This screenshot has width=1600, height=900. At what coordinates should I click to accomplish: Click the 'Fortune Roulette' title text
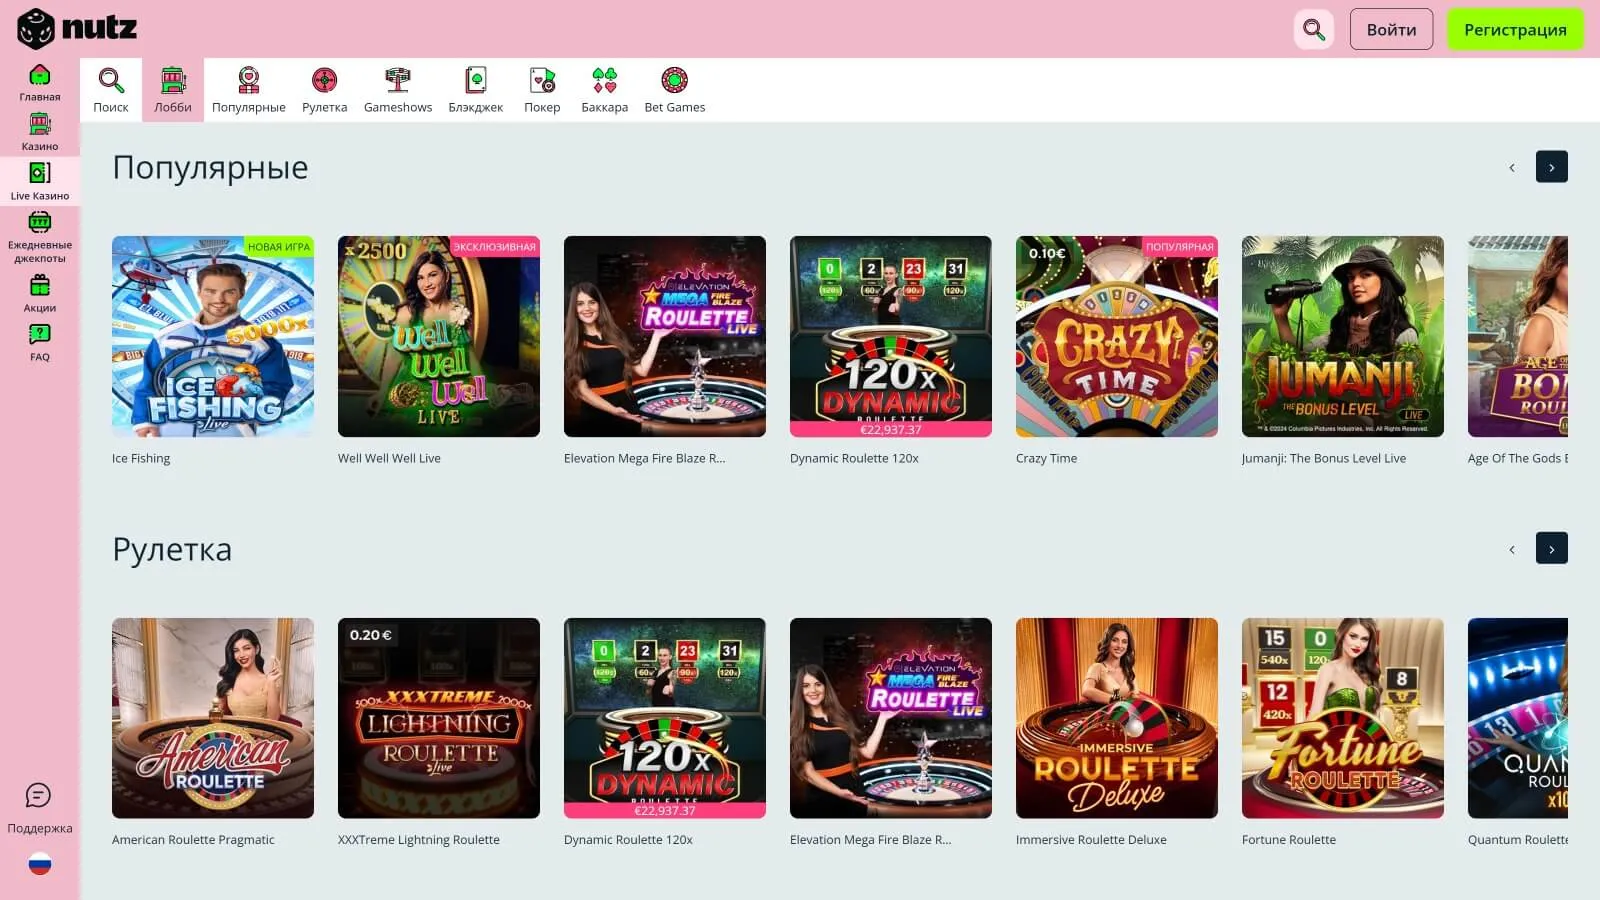pyautogui.click(x=1289, y=840)
